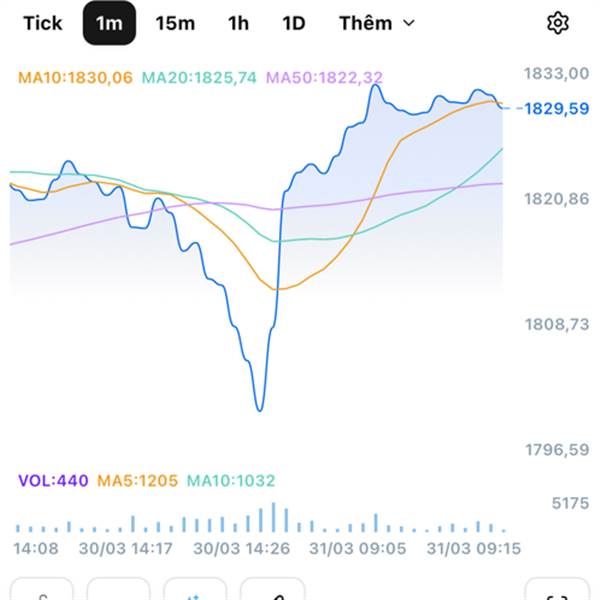Click the MA50 indicator label

click(324, 77)
